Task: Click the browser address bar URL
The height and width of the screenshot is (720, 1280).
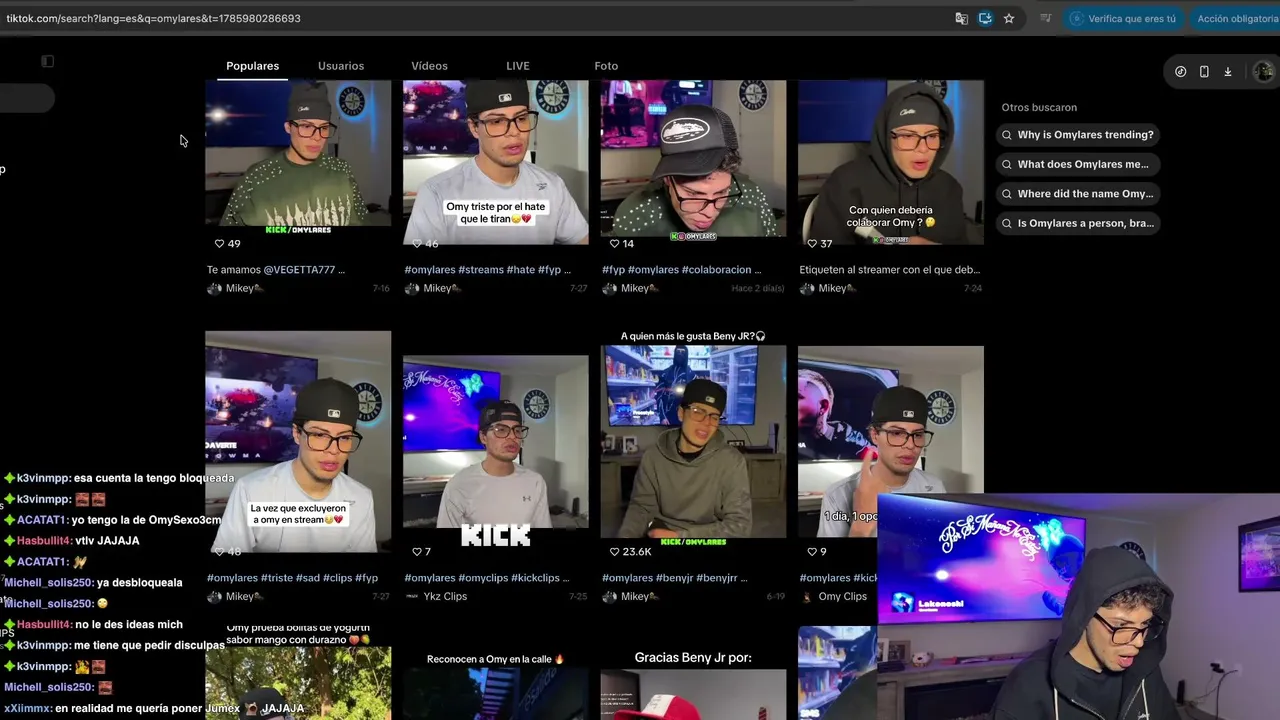Action: [153, 18]
